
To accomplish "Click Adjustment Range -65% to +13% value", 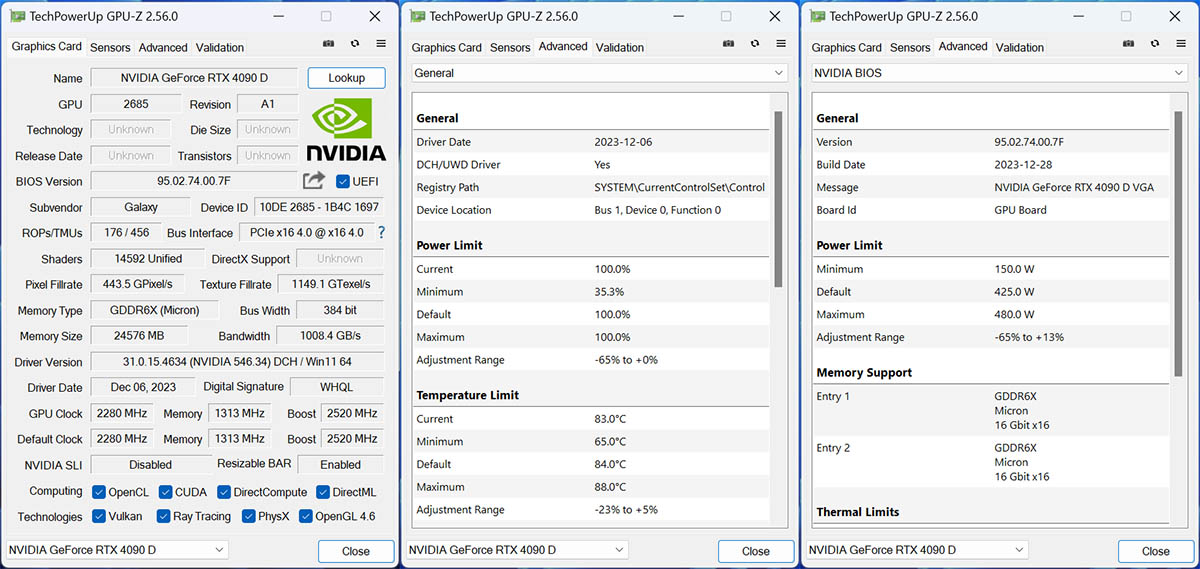I will [x=1028, y=337].
